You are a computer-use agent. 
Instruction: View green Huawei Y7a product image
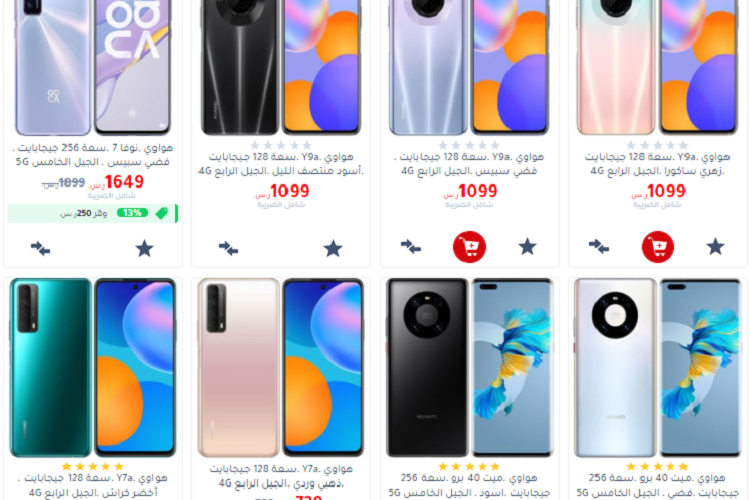coord(92,368)
